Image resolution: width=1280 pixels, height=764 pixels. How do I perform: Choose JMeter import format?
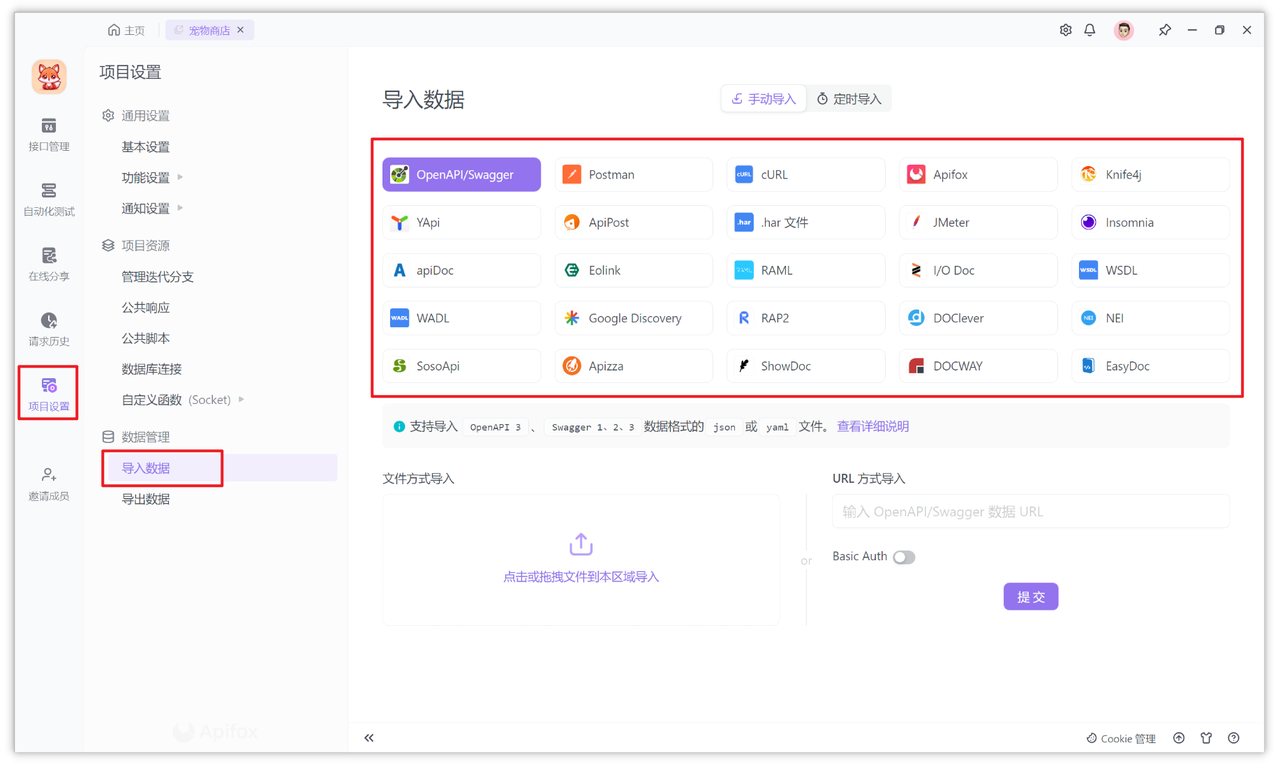[x=978, y=222]
